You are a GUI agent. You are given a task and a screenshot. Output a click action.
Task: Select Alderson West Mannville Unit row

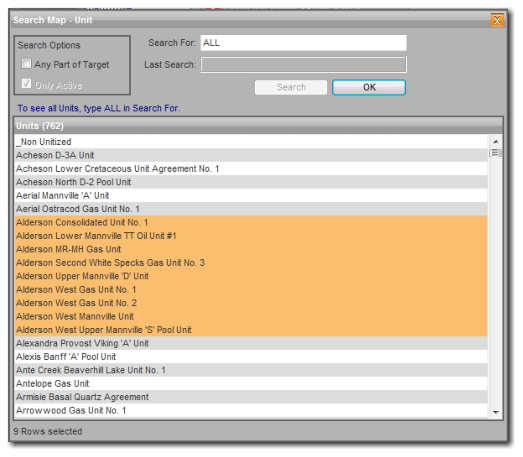coord(251,316)
